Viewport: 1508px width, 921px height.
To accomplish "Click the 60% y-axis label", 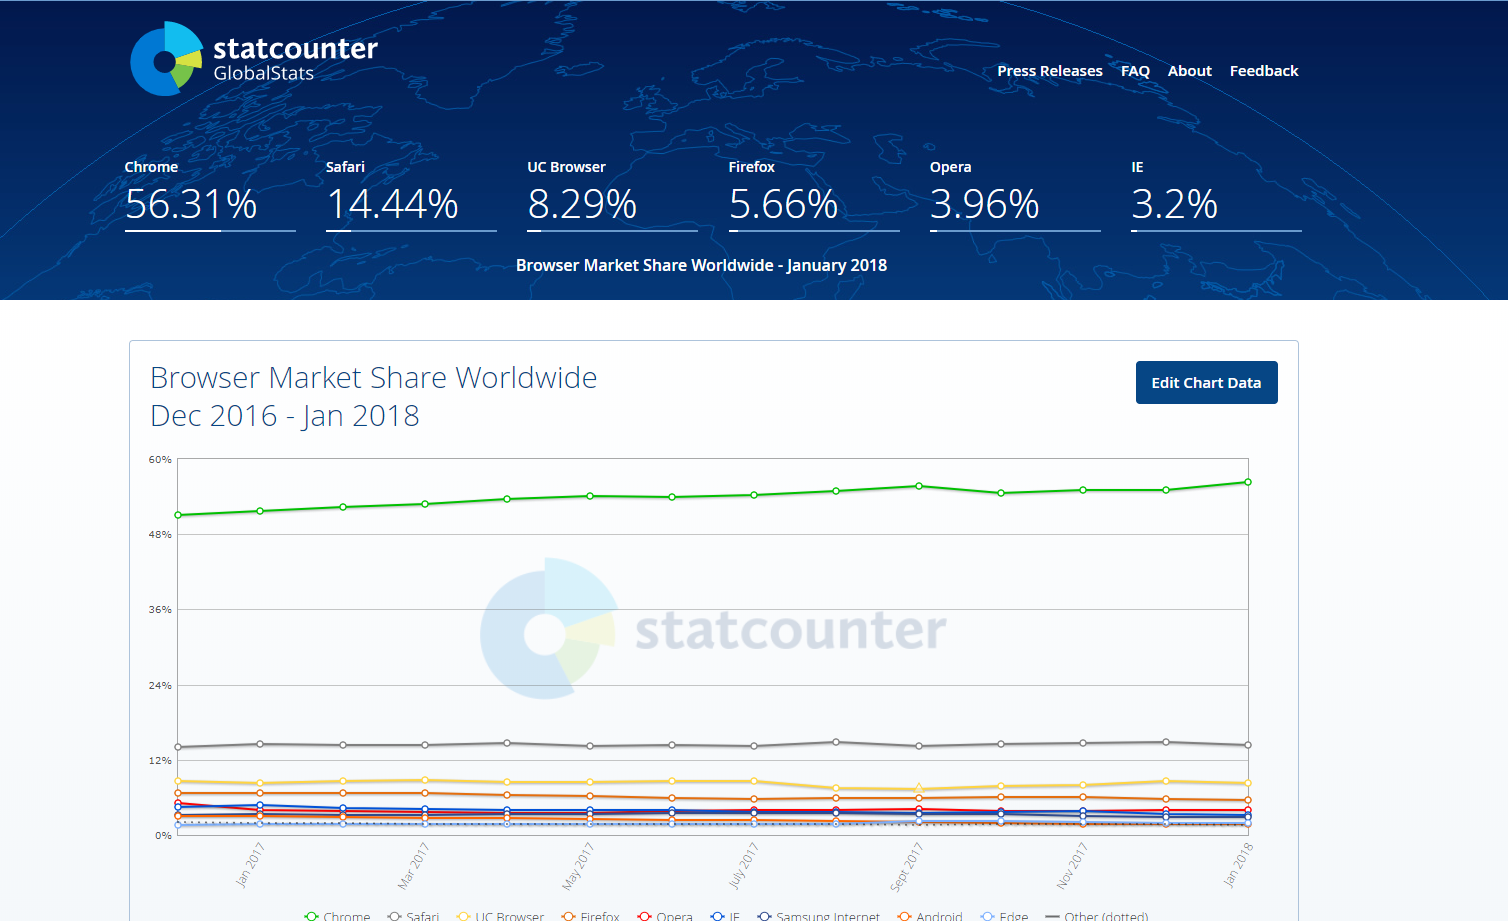I will coord(160,460).
